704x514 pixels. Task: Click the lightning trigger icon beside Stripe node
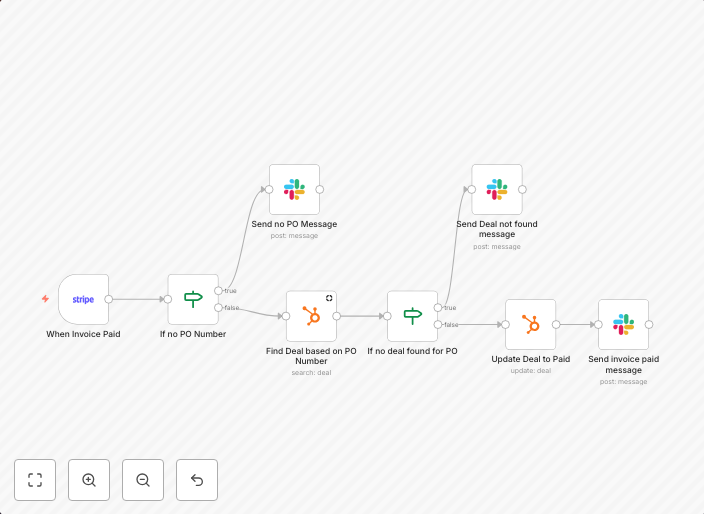pyautogui.click(x=45, y=299)
